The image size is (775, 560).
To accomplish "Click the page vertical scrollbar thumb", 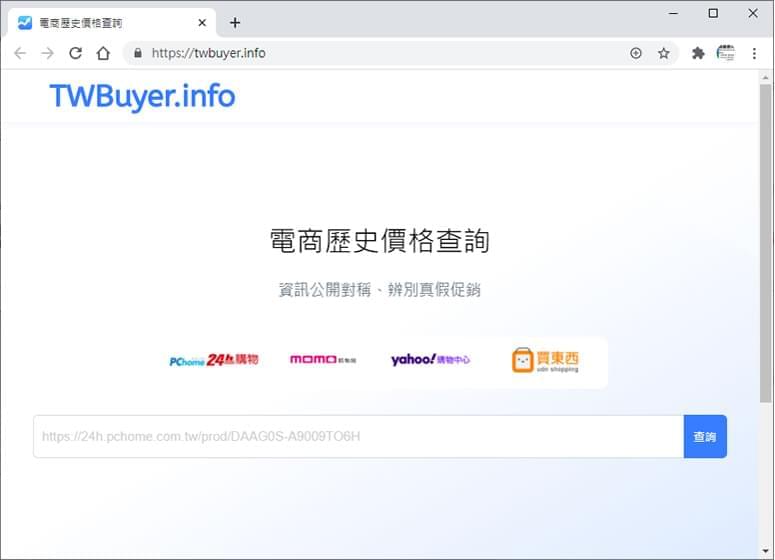I will point(766,243).
